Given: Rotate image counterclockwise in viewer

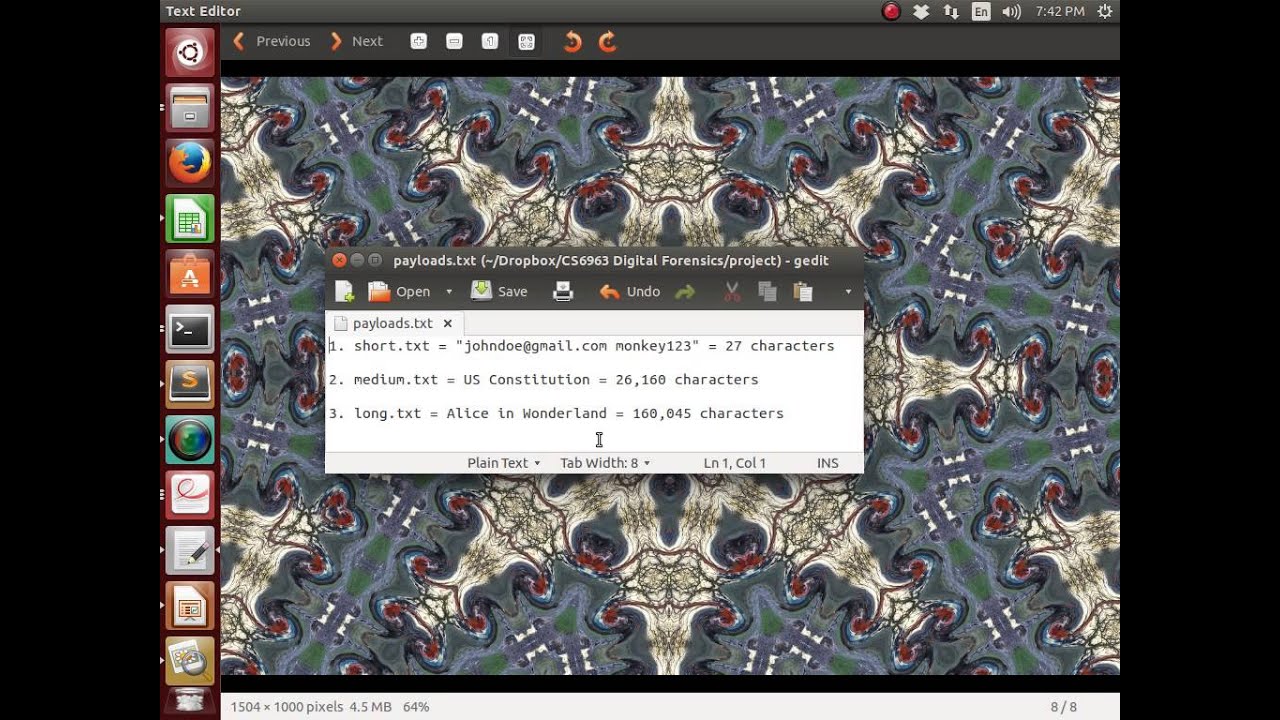Looking at the screenshot, I should (572, 42).
